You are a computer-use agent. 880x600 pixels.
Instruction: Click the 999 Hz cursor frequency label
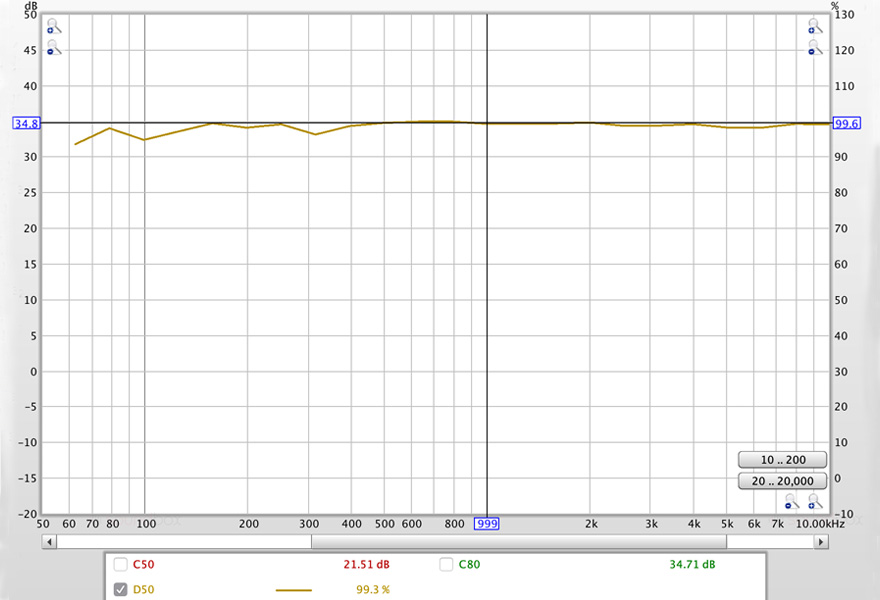(x=486, y=523)
